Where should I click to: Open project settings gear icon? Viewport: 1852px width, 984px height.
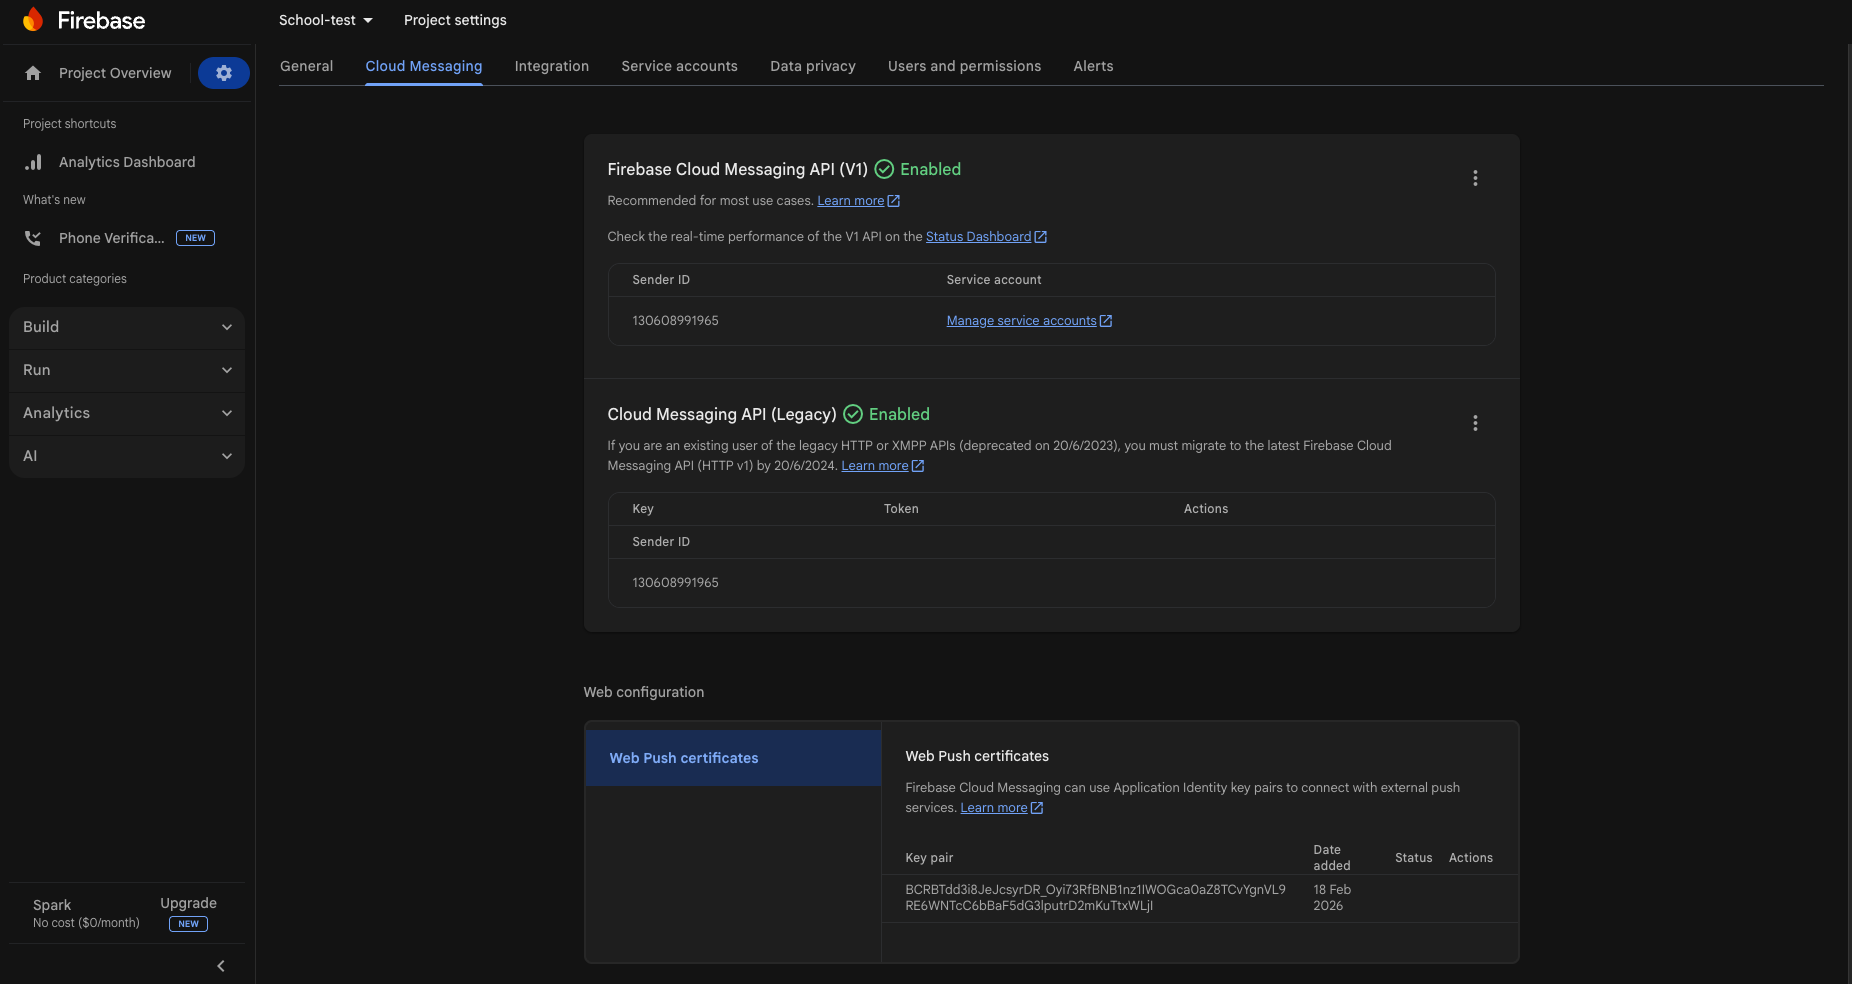(x=223, y=73)
